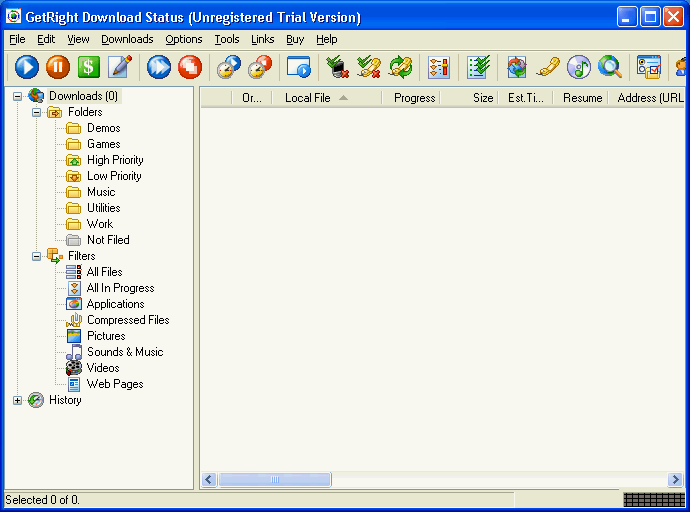Image resolution: width=690 pixels, height=512 pixels.
Task: Select the Games folder
Action: (x=103, y=144)
